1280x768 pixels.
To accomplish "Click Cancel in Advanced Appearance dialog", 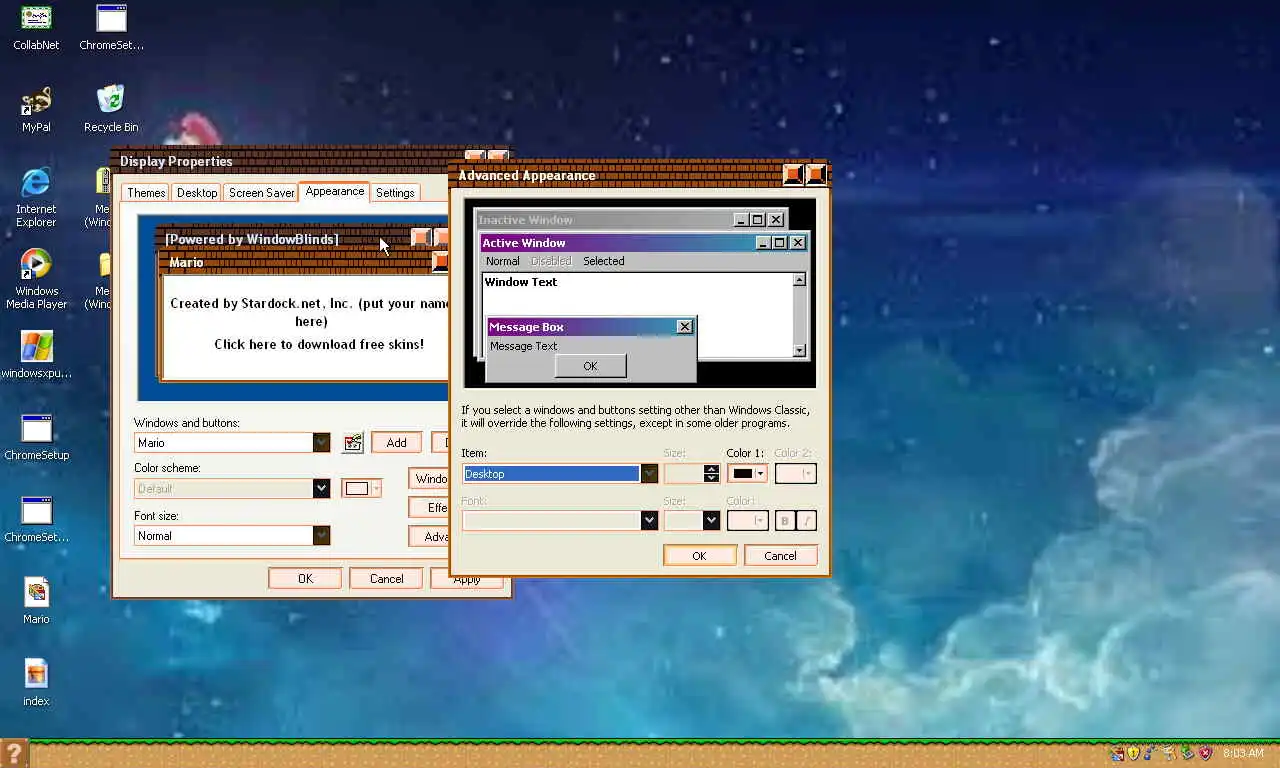I will click(x=780, y=556).
